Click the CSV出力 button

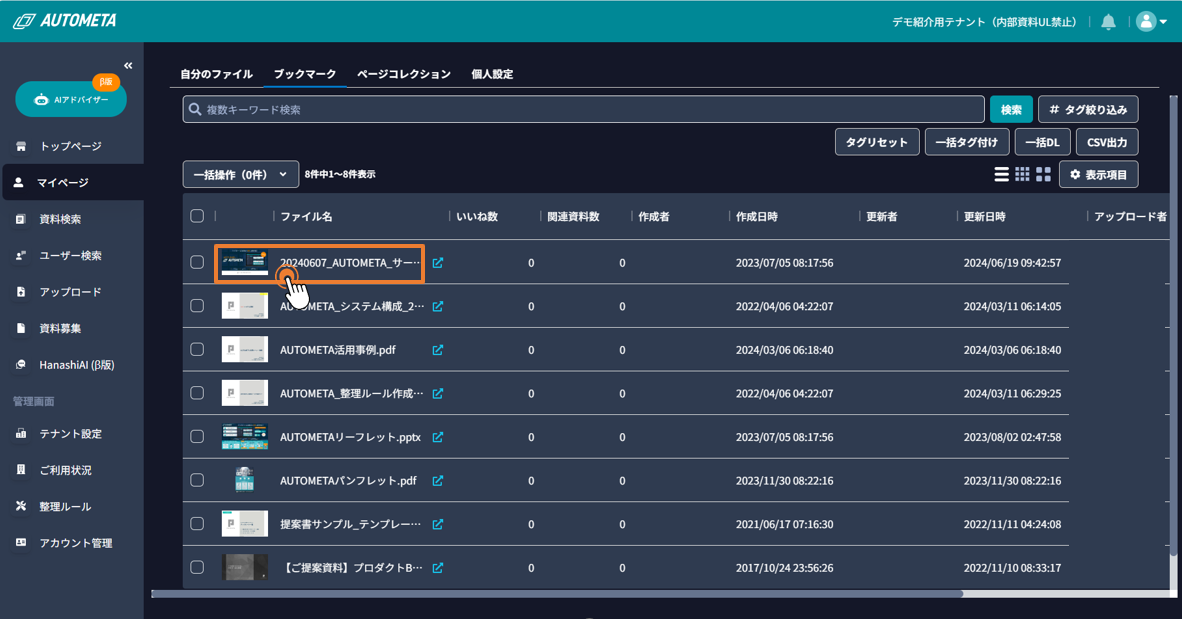[1107, 142]
